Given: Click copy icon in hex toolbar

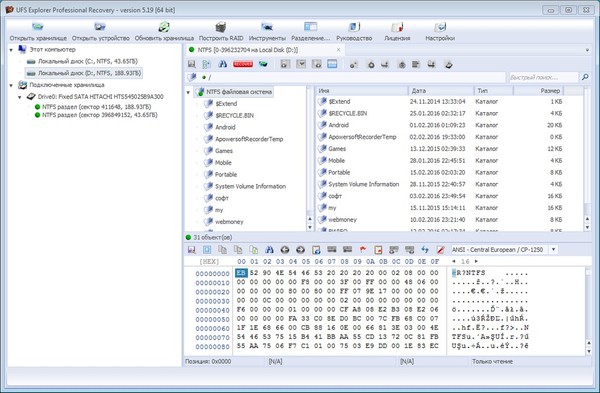Looking at the screenshot, I should 222,250.
